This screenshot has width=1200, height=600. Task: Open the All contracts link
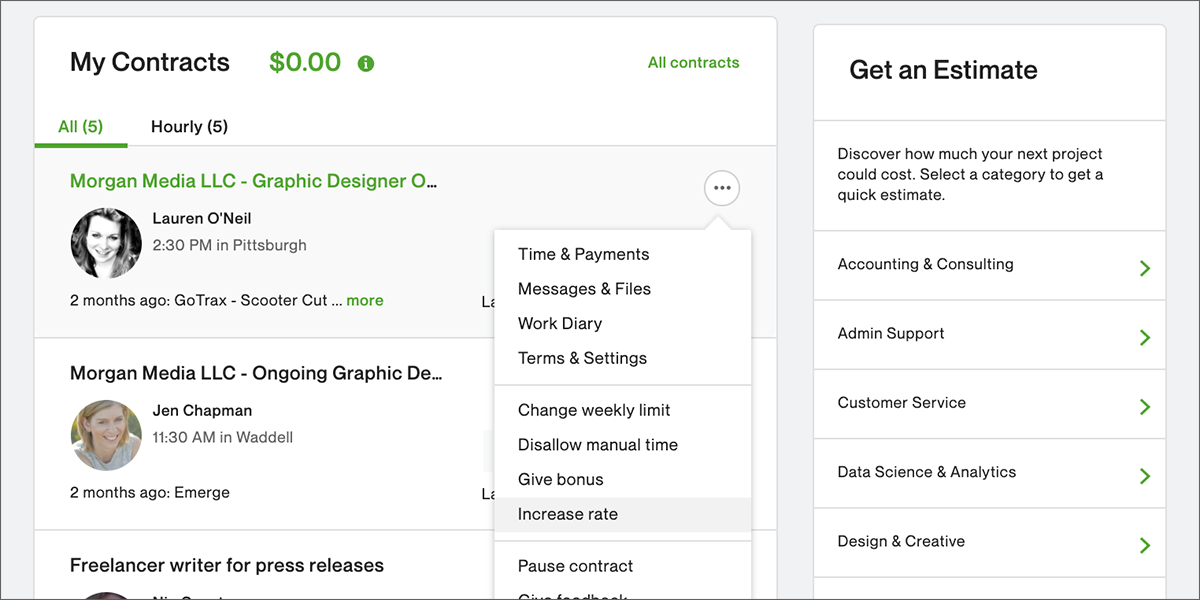[x=693, y=62]
